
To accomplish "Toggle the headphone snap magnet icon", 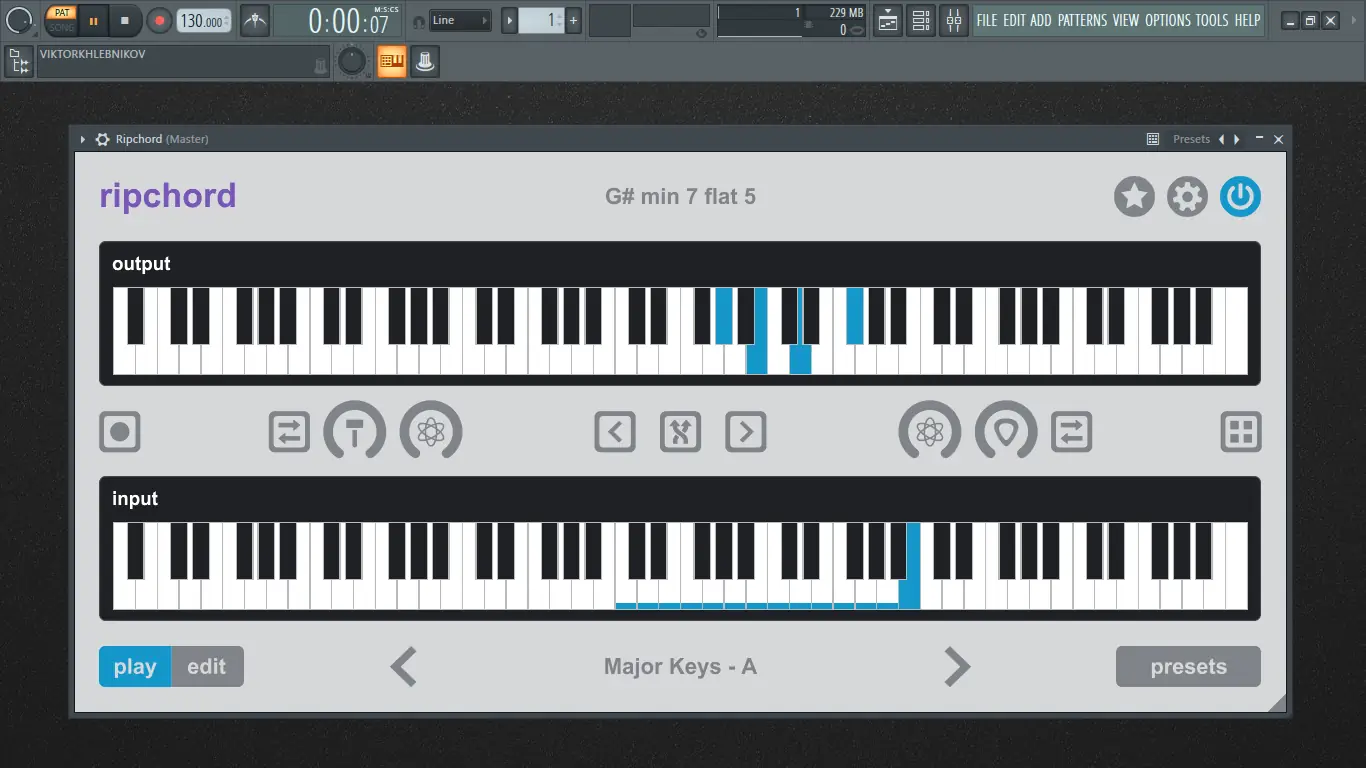I will click(419, 21).
